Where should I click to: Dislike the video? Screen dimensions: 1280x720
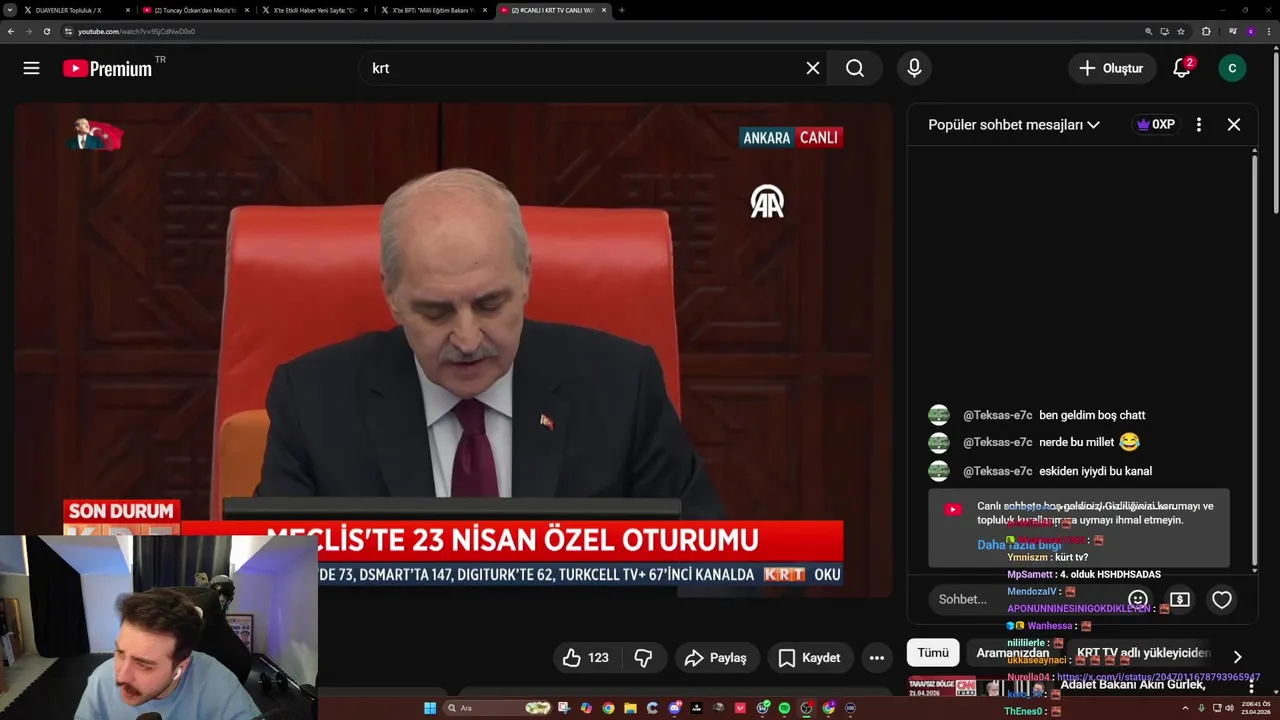(644, 657)
